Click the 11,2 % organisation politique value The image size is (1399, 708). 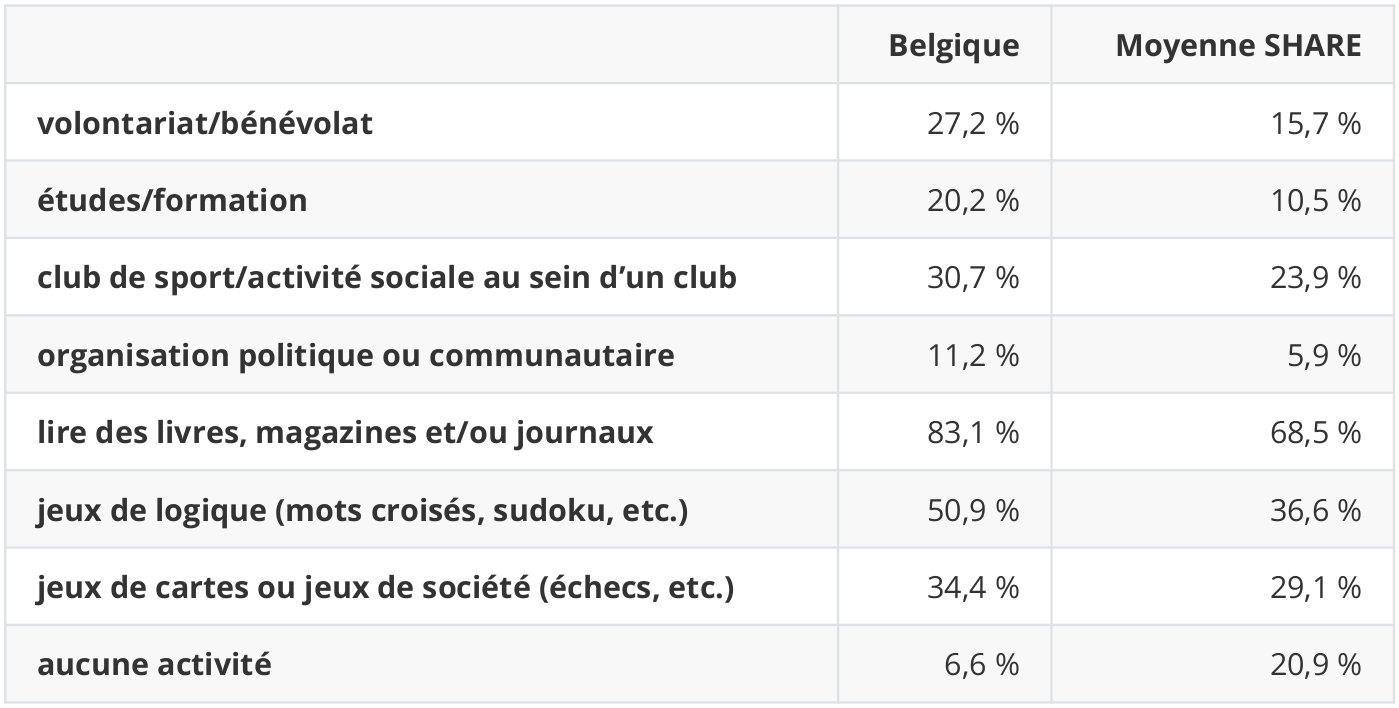[x=974, y=355]
